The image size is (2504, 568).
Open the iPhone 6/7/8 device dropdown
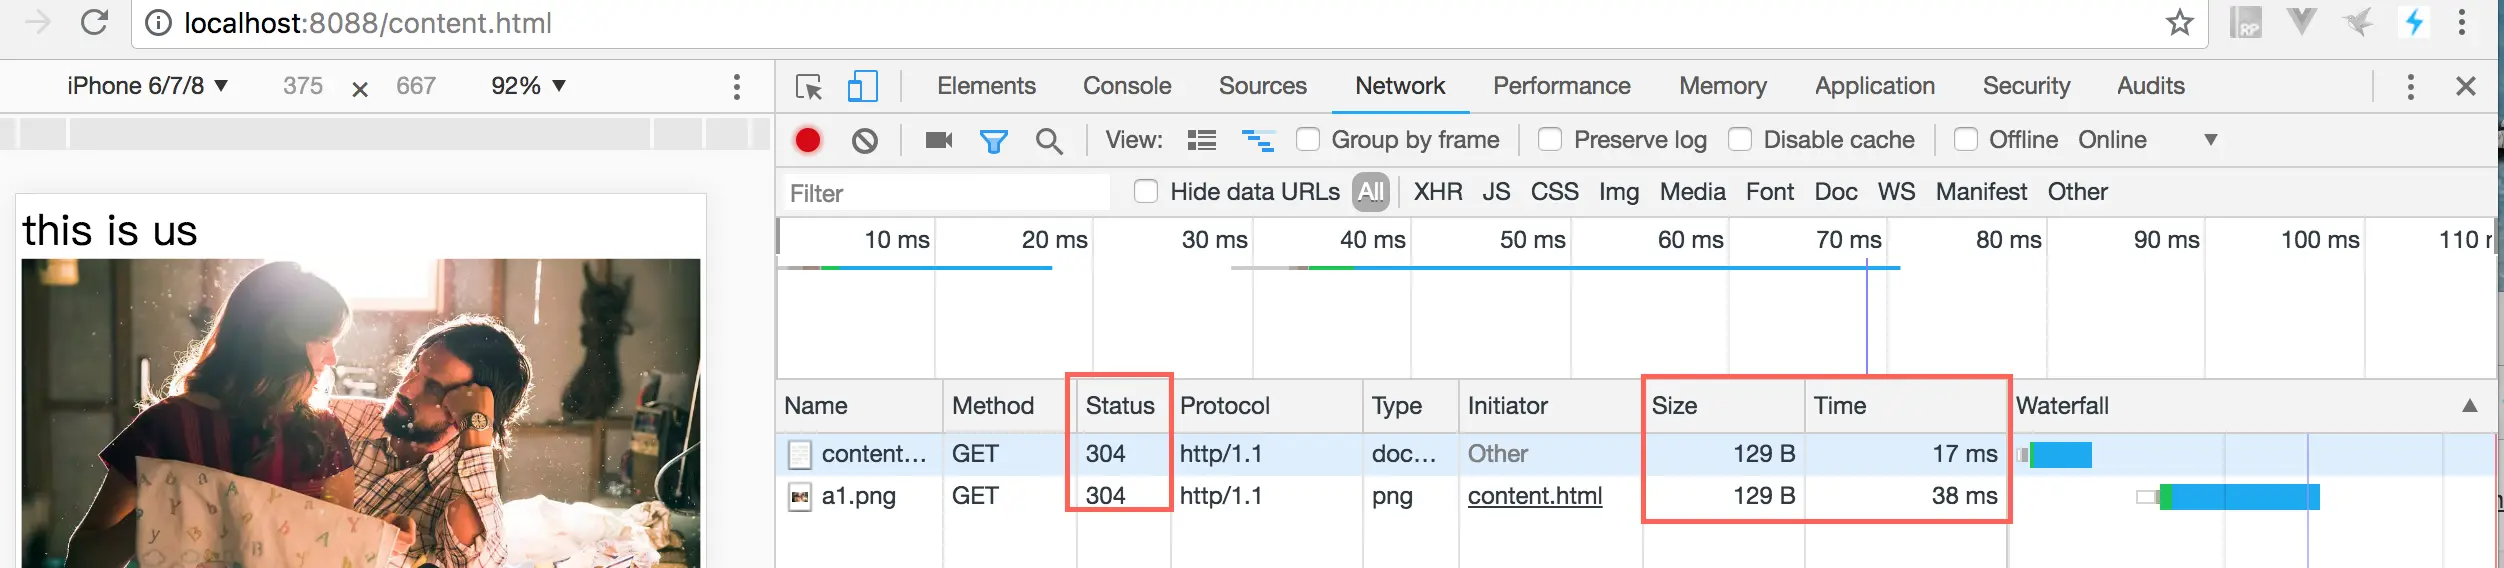coord(148,86)
